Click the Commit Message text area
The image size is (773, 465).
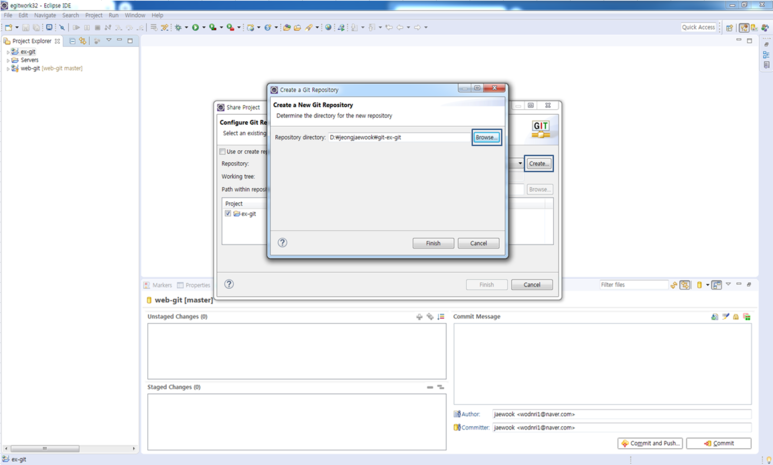click(602, 364)
